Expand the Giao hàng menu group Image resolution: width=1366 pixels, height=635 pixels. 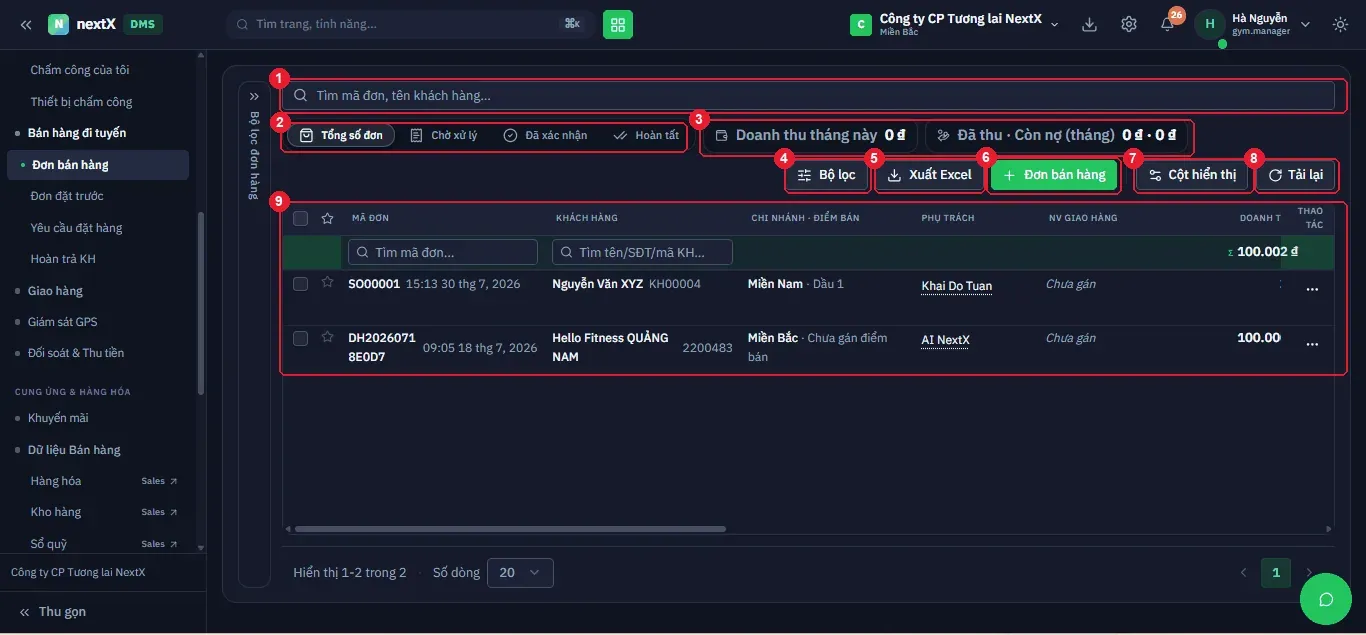pyautogui.click(x=55, y=291)
